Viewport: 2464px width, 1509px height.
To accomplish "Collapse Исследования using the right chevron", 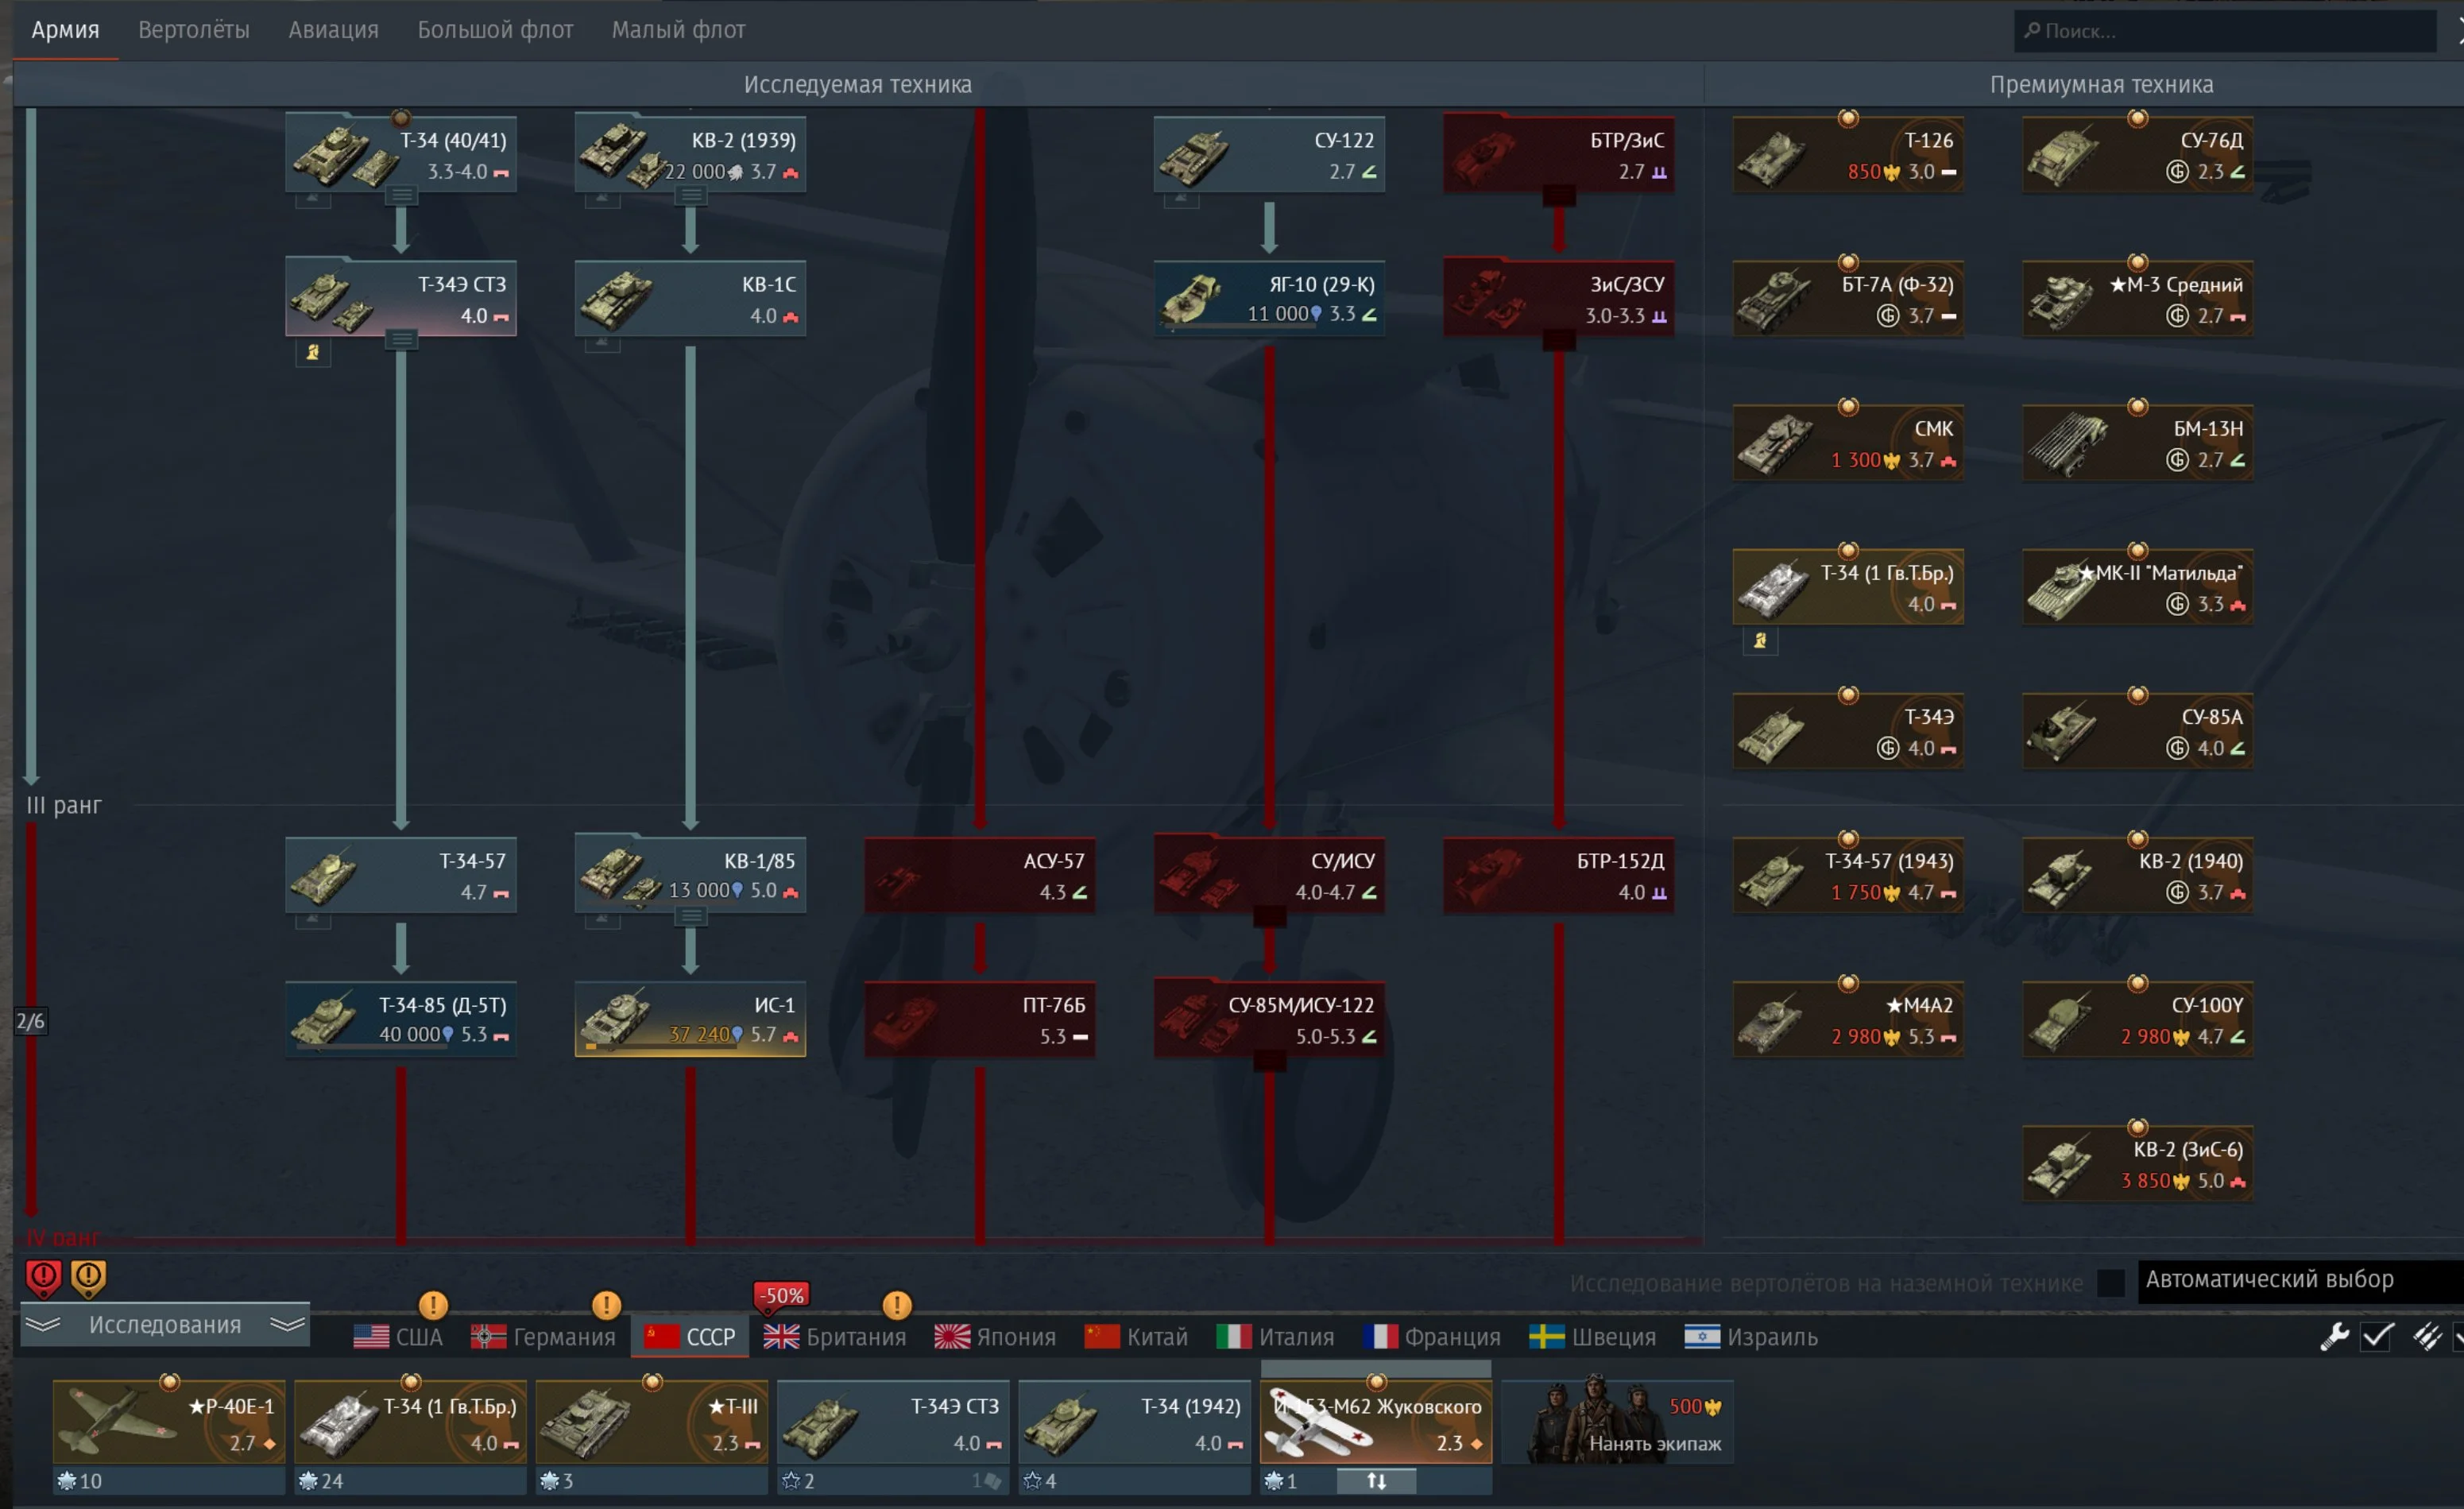I will tap(287, 1324).
